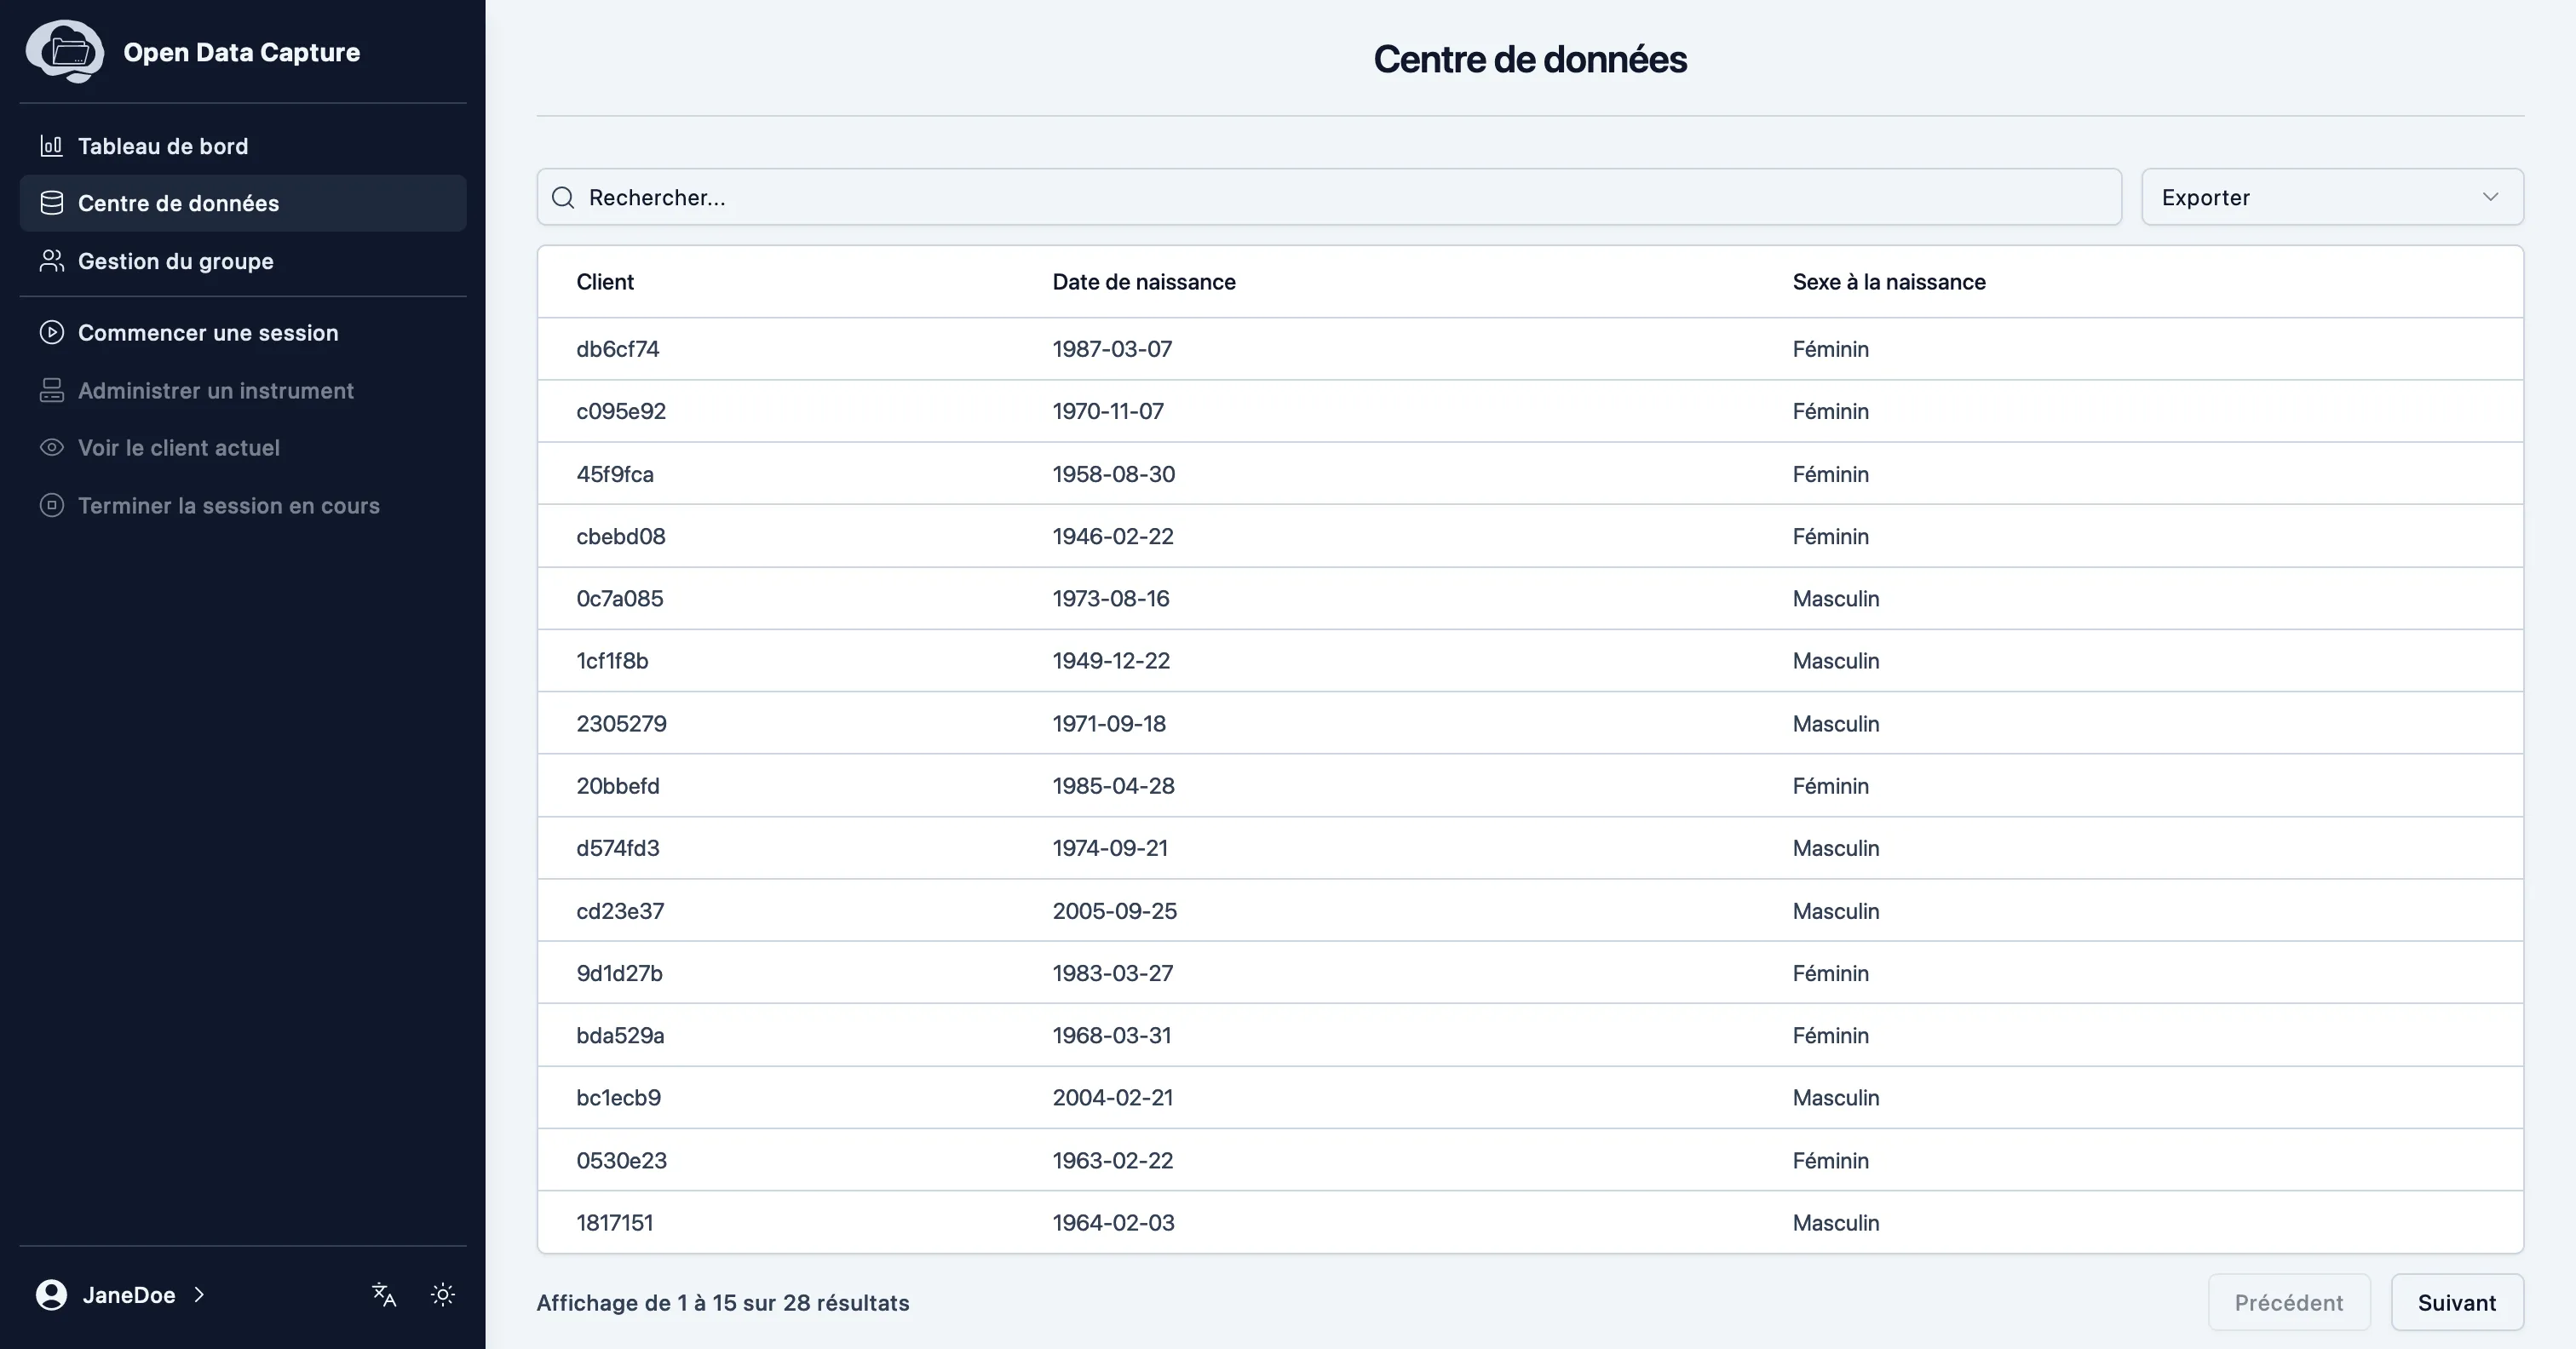The image size is (2576, 1349).
Task: Open client cd23e37 row
Action: coord(1530,911)
